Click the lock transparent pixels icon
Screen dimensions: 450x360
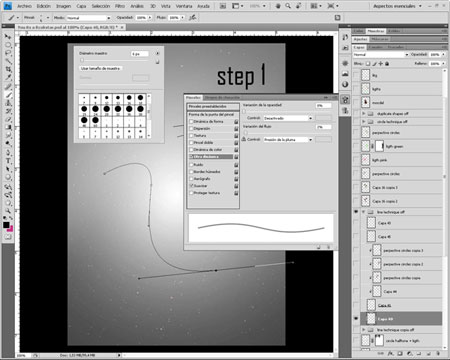click(x=368, y=63)
